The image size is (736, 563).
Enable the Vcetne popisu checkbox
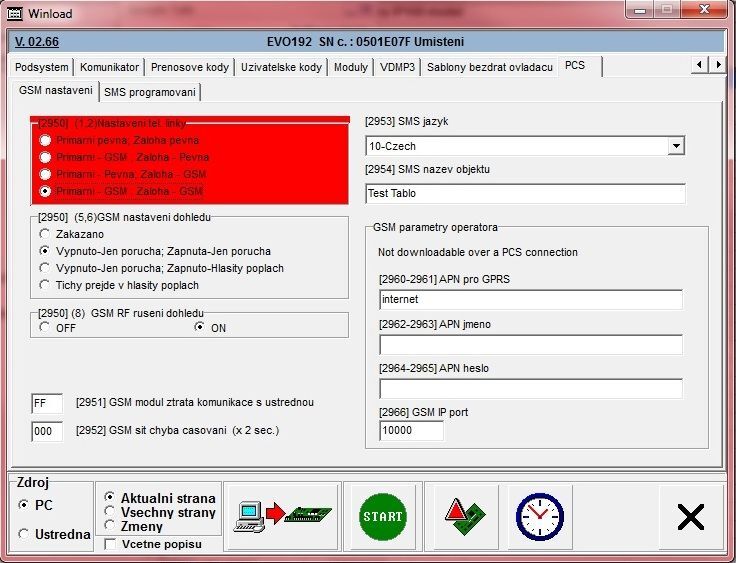pyautogui.click(x=110, y=544)
